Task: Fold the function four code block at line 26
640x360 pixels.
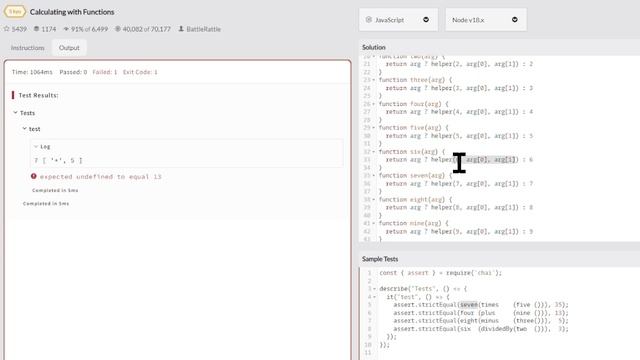Action: pyautogui.click(x=373, y=104)
